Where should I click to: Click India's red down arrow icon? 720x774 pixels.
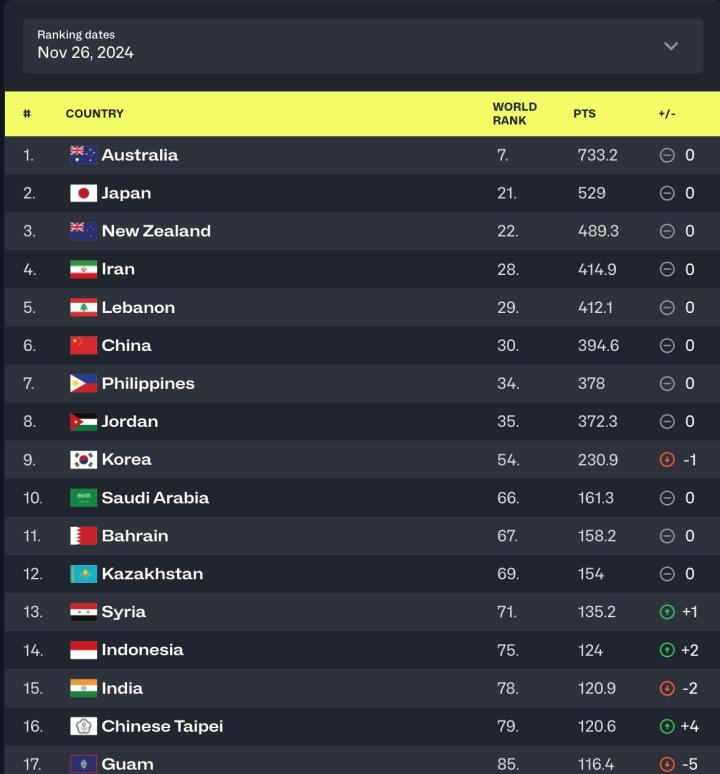(x=667, y=688)
